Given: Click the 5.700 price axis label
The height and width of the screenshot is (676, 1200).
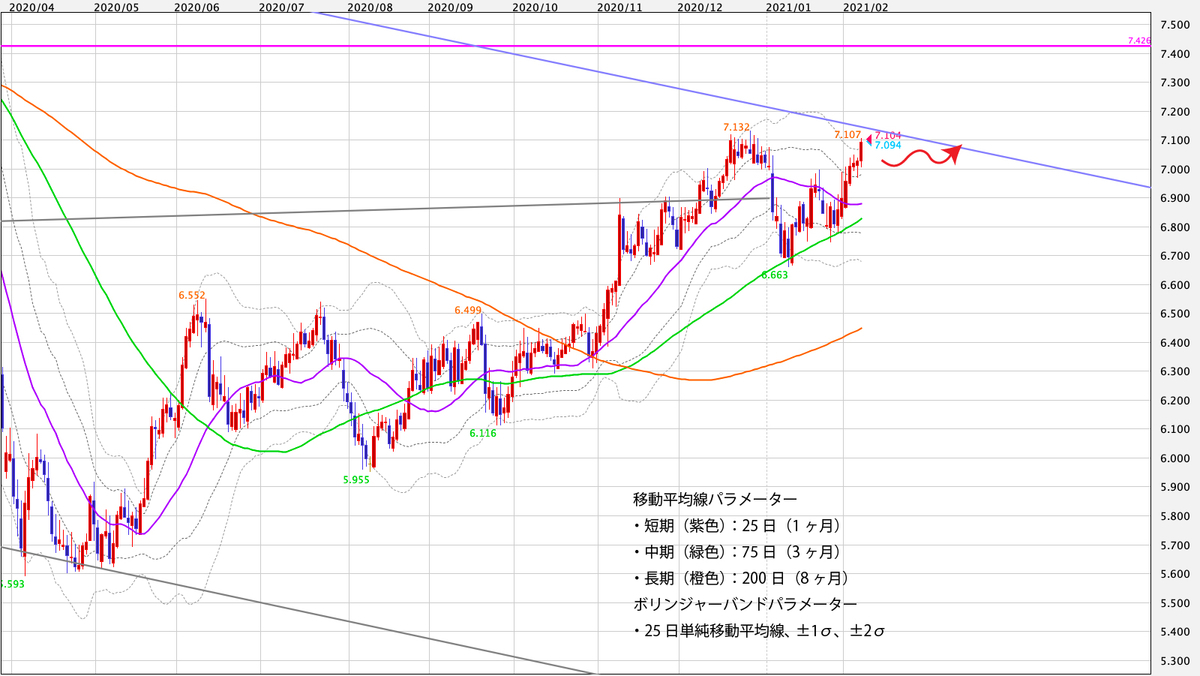Looking at the screenshot, I should [1174, 546].
